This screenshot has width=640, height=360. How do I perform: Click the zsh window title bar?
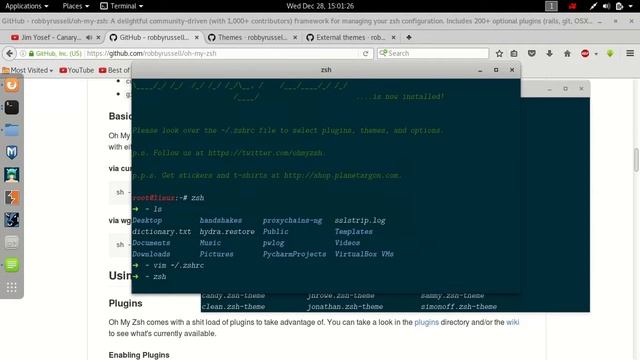tap(326, 70)
